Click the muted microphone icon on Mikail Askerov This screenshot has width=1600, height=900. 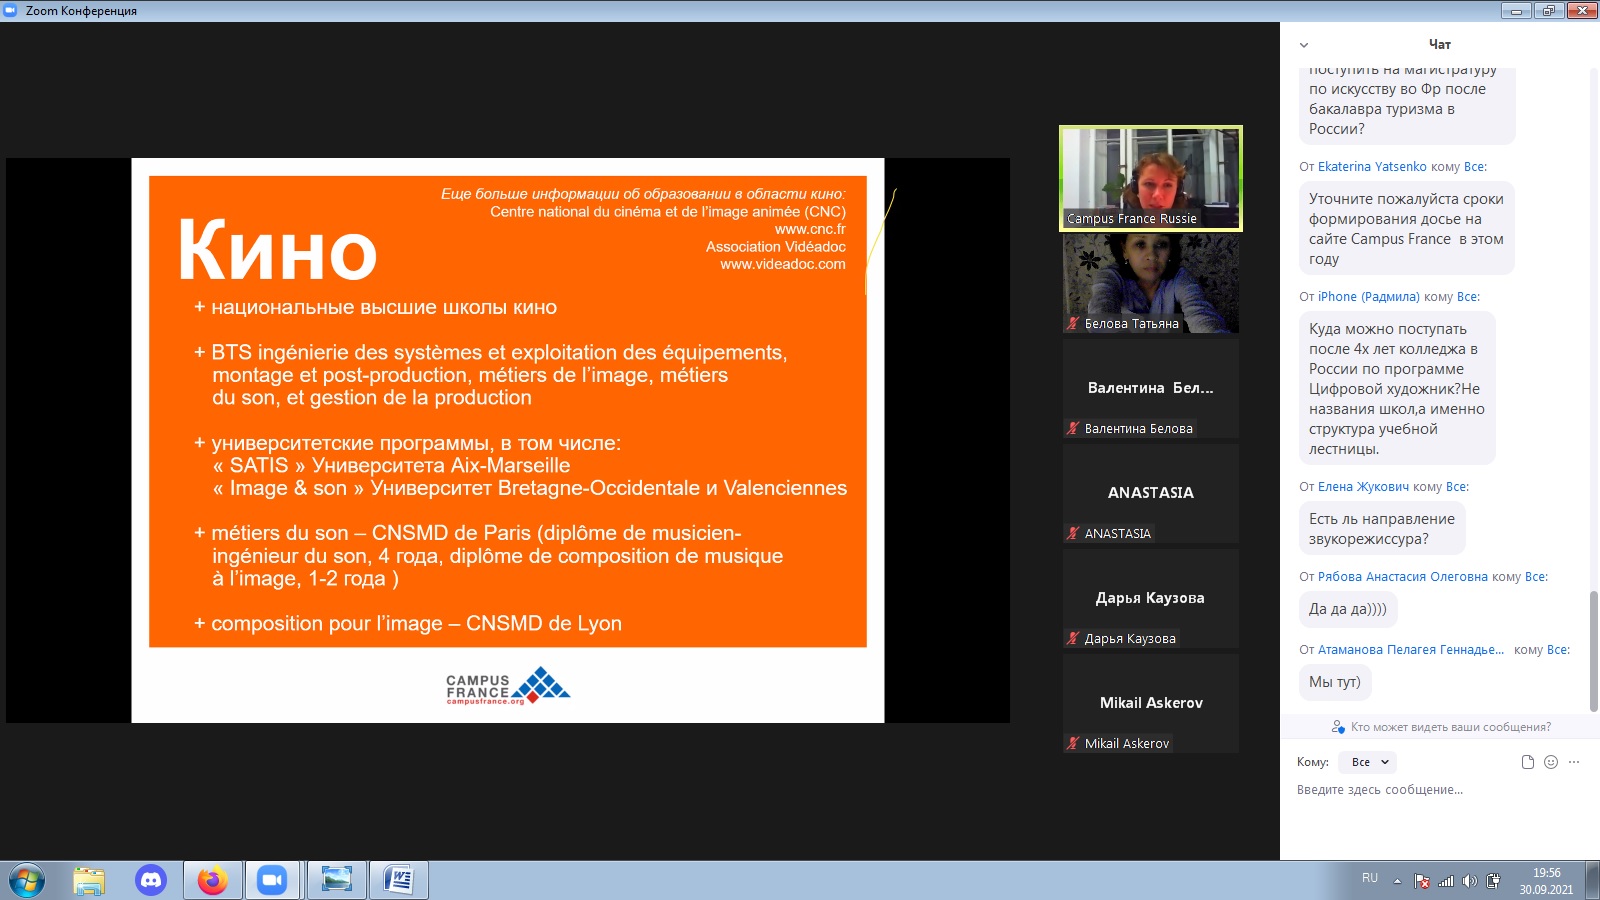1073,743
